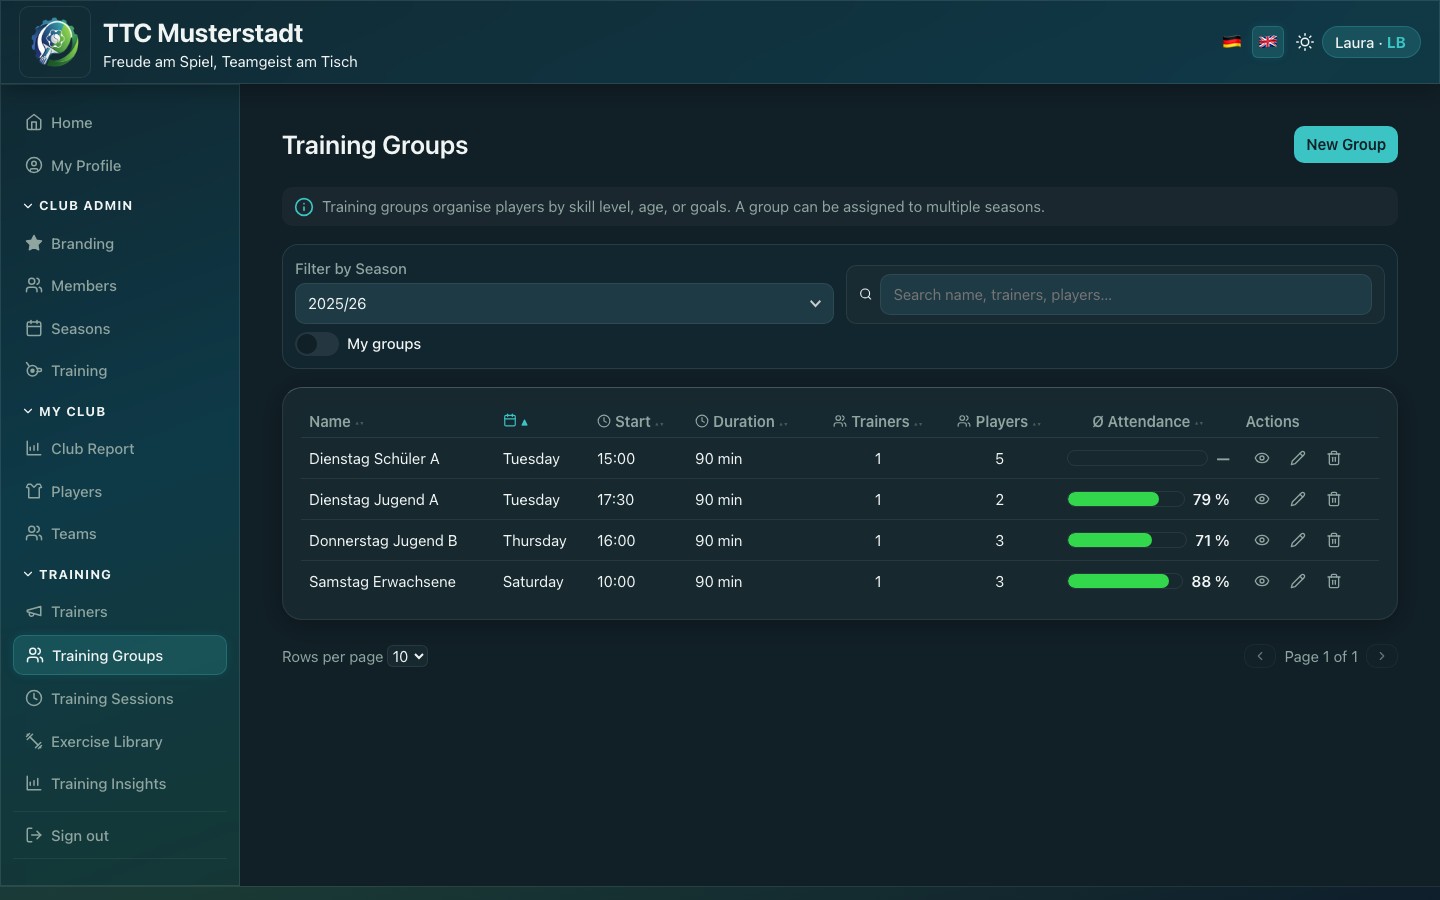Open Branding settings
Image resolution: width=1440 pixels, height=900 pixels.
(x=120, y=244)
